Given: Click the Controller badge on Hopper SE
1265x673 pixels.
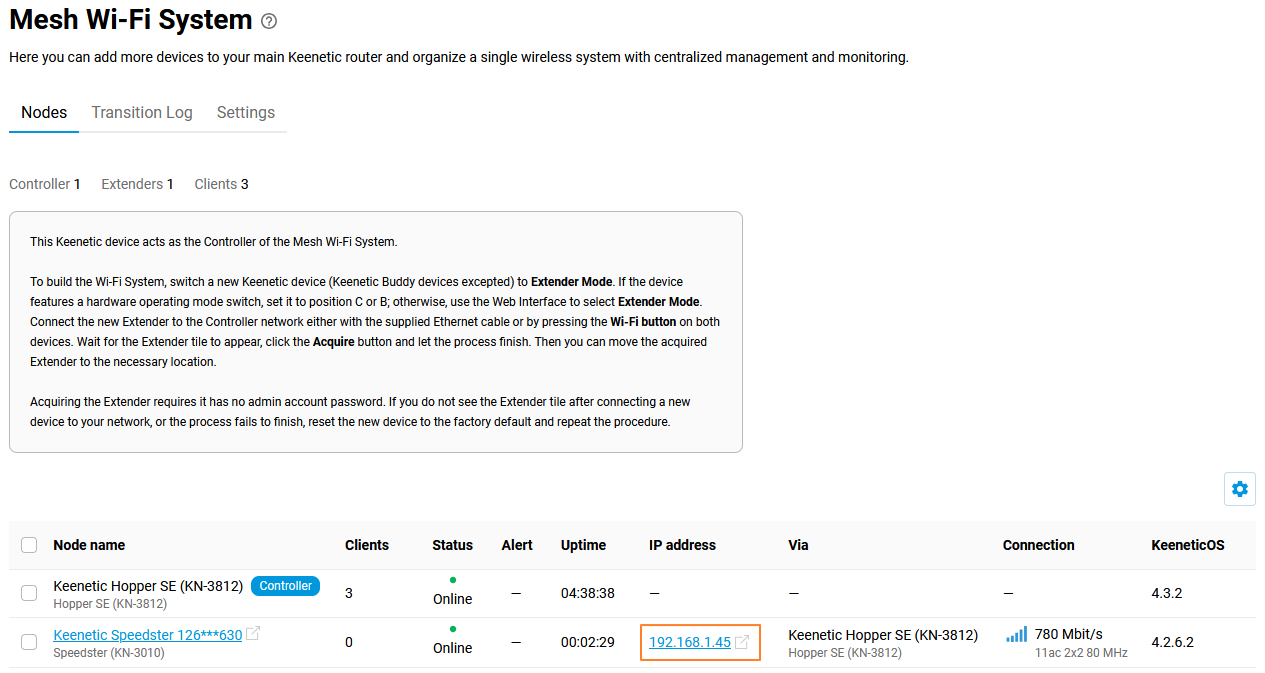Looking at the screenshot, I should click(285, 586).
